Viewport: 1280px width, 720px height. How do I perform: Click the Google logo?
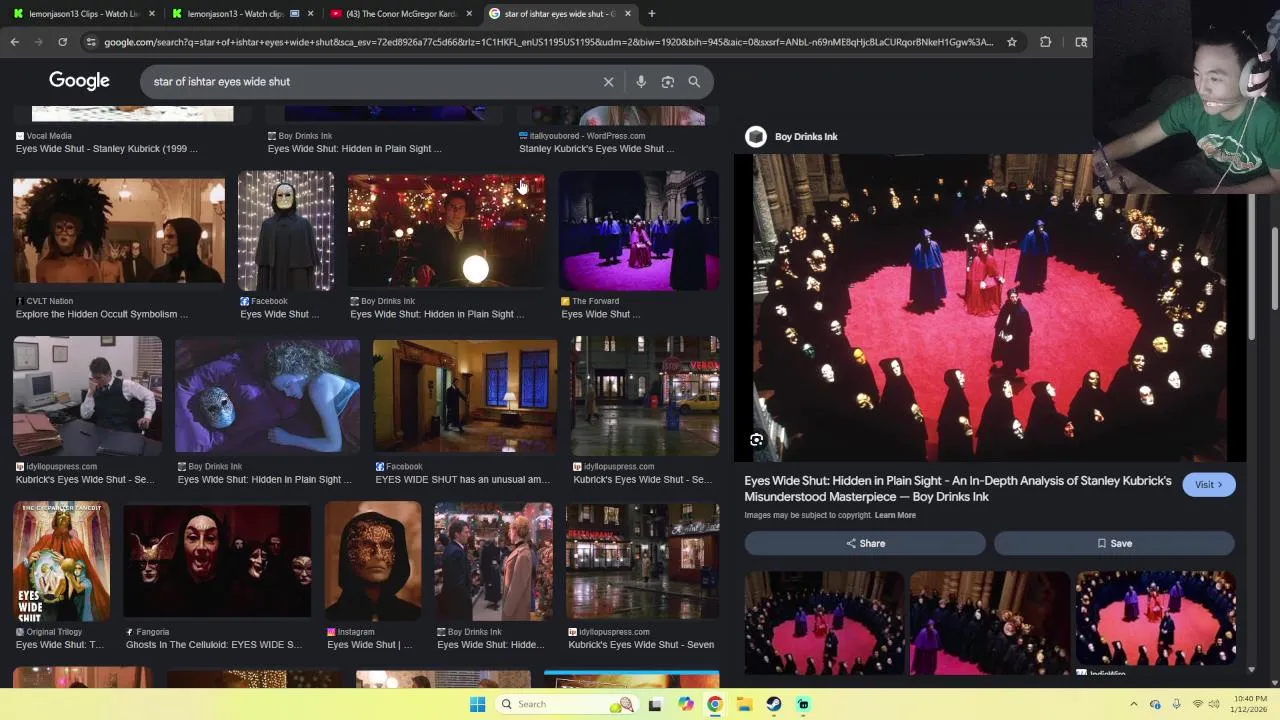click(x=79, y=81)
